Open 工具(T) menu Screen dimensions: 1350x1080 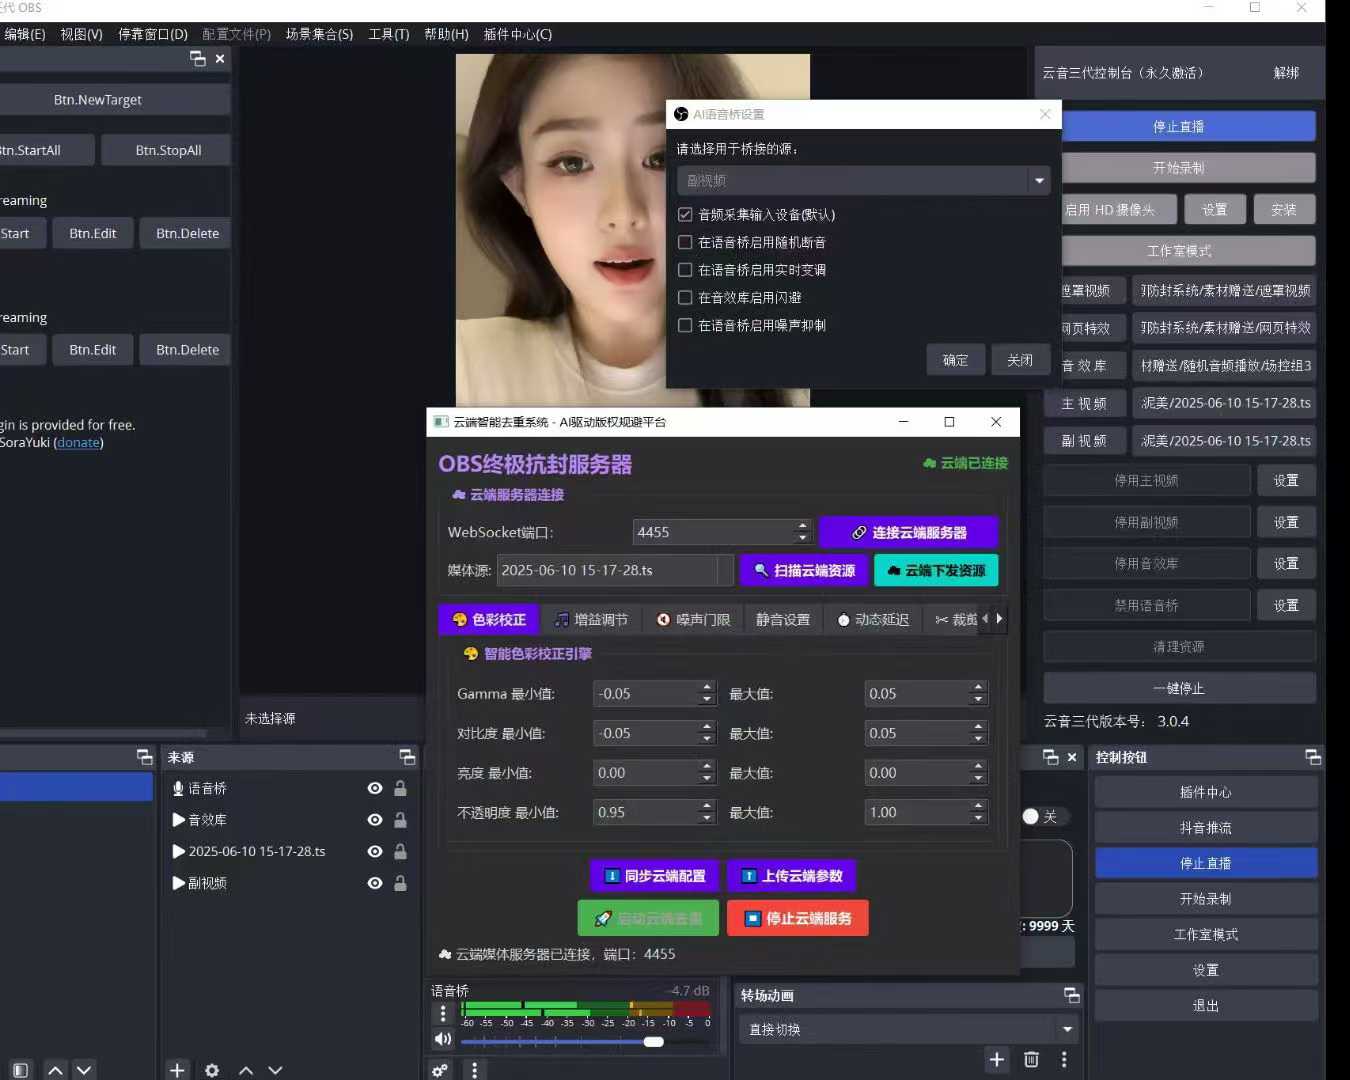tap(388, 34)
